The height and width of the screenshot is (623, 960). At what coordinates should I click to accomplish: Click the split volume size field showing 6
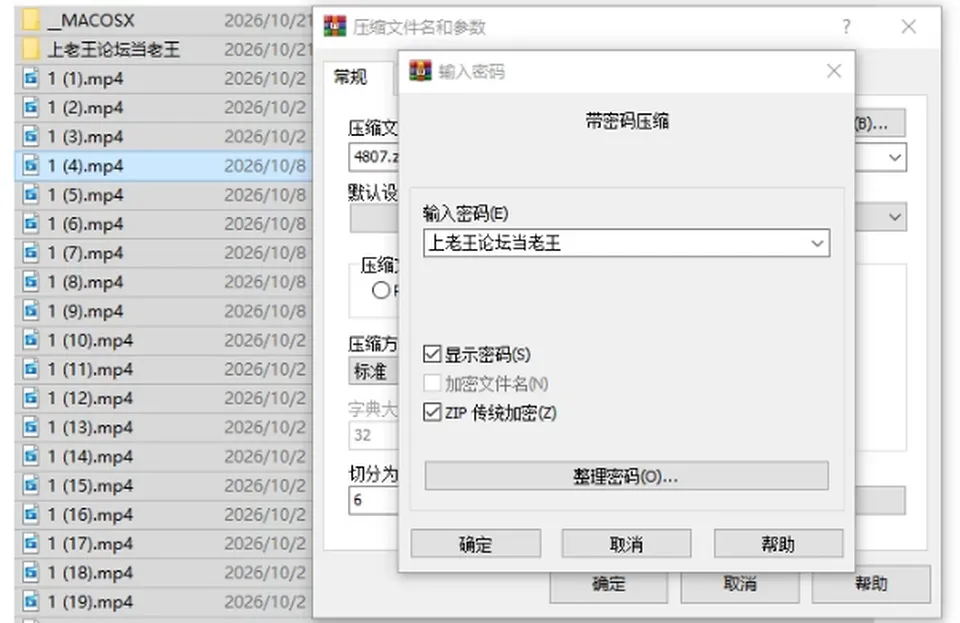click(x=373, y=500)
